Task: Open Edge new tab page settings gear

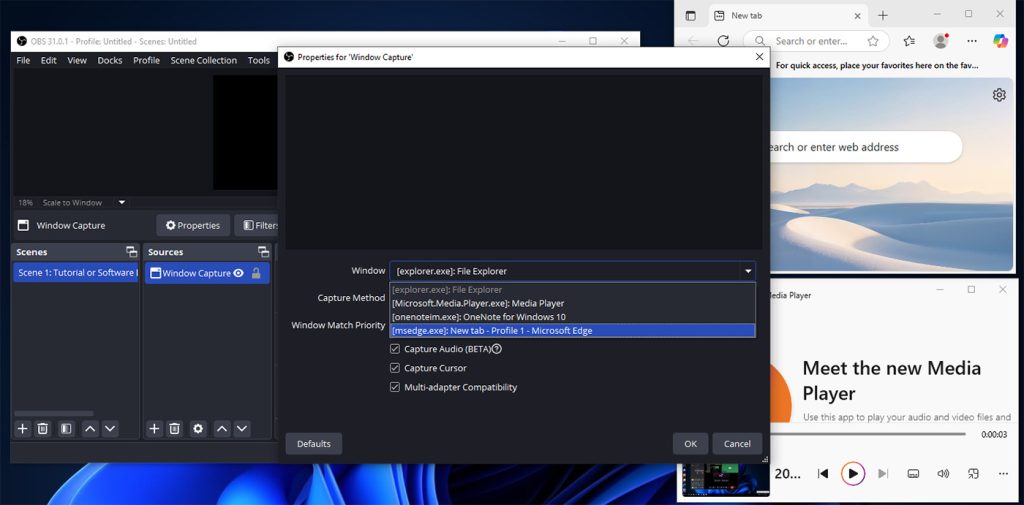Action: (999, 95)
